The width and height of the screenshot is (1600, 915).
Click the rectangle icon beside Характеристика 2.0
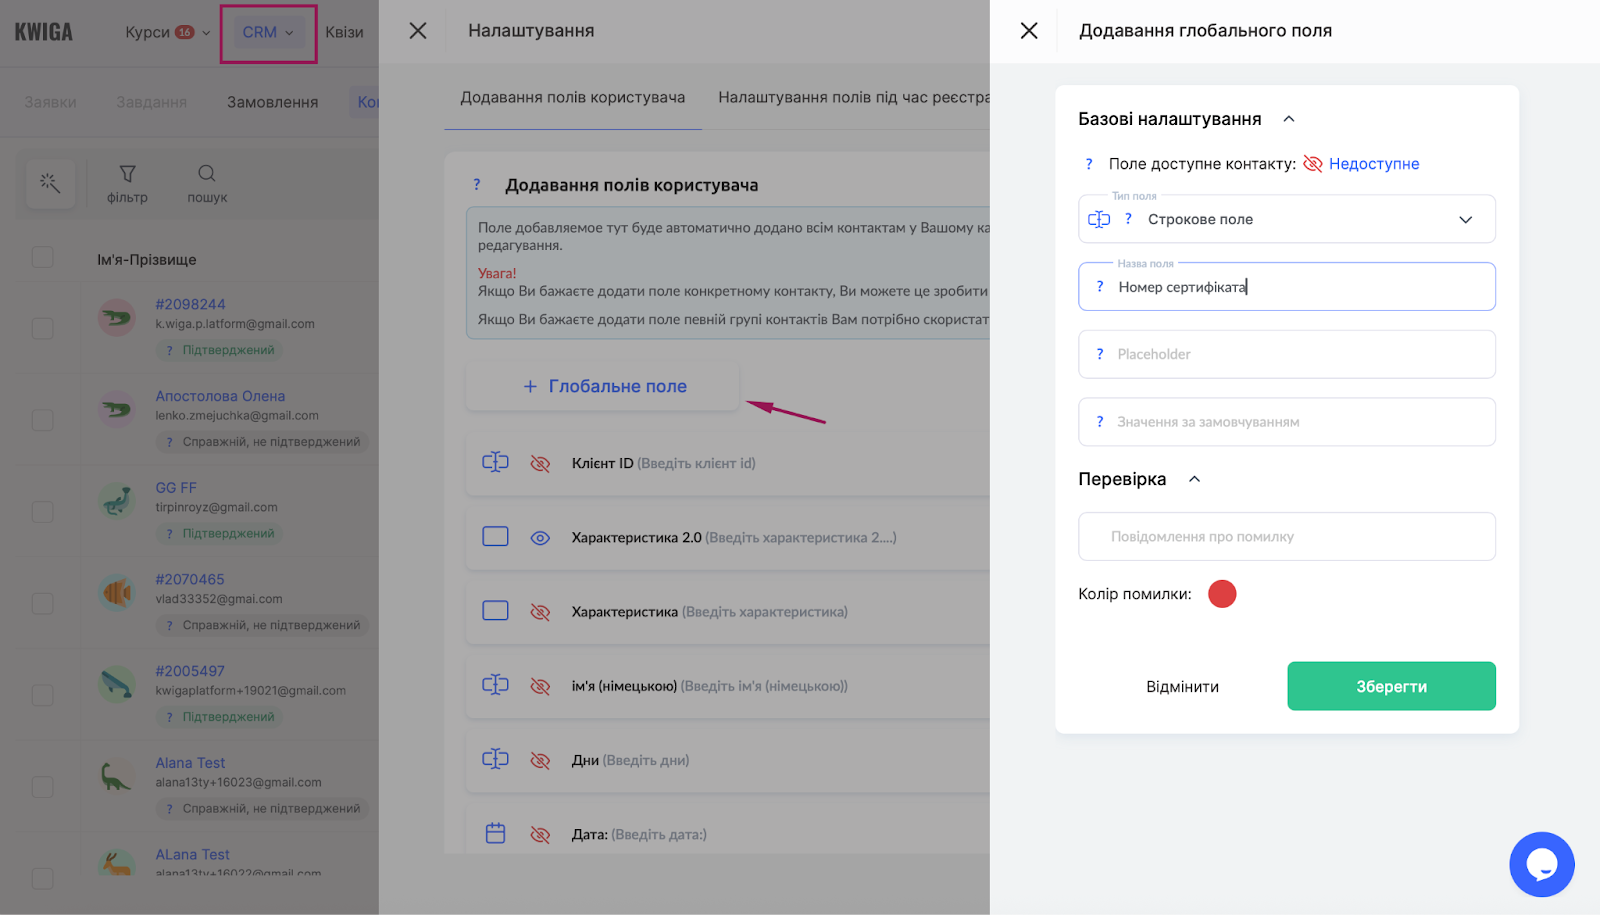(x=495, y=537)
